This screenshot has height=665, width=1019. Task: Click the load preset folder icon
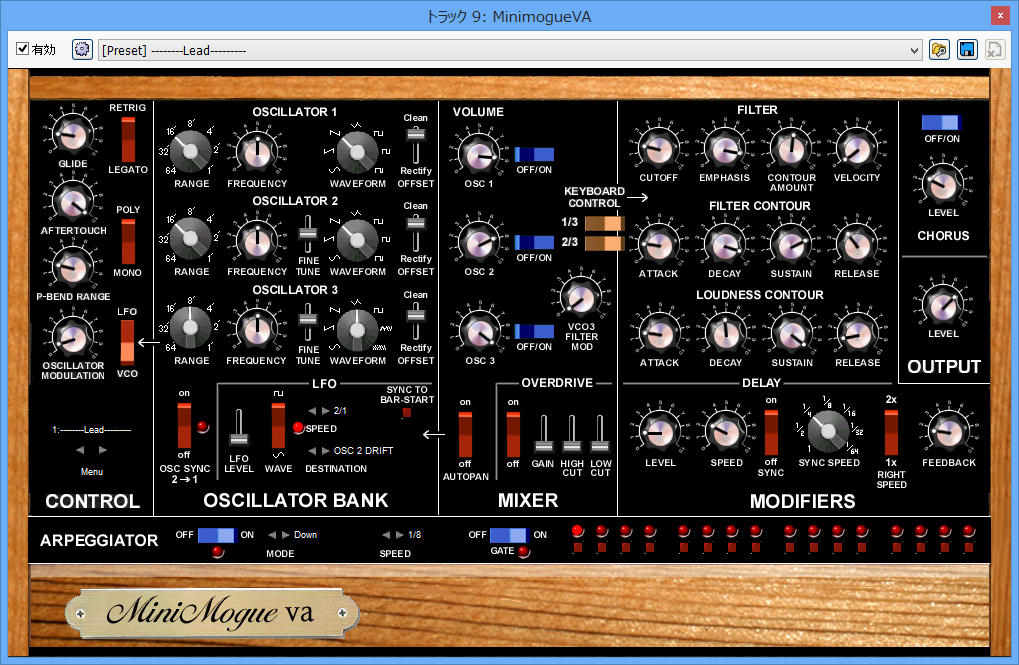click(939, 49)
